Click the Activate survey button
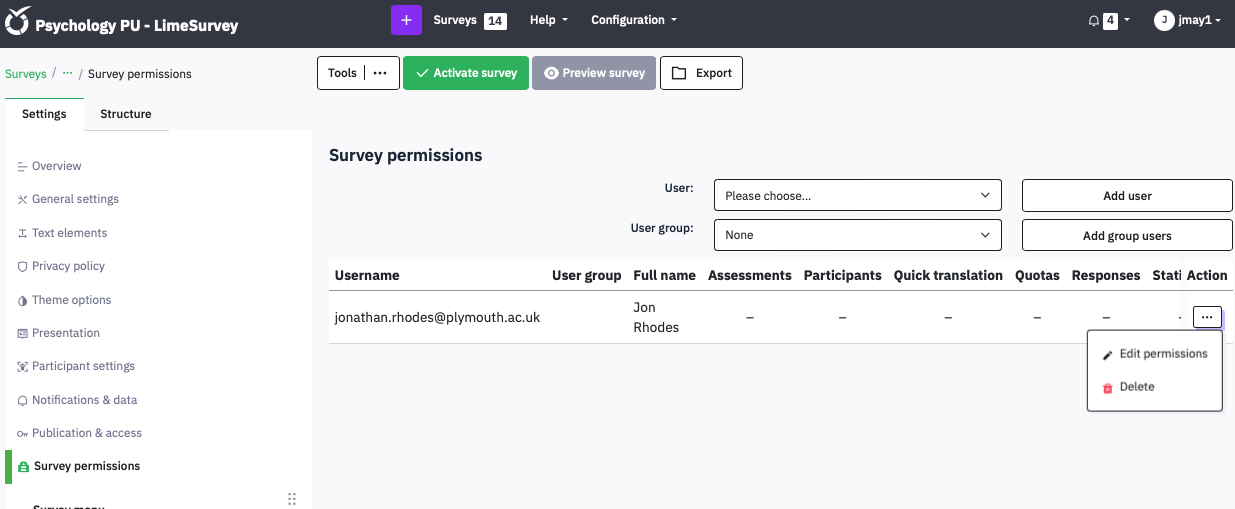The image size is (1235, 509). (466, 73)
